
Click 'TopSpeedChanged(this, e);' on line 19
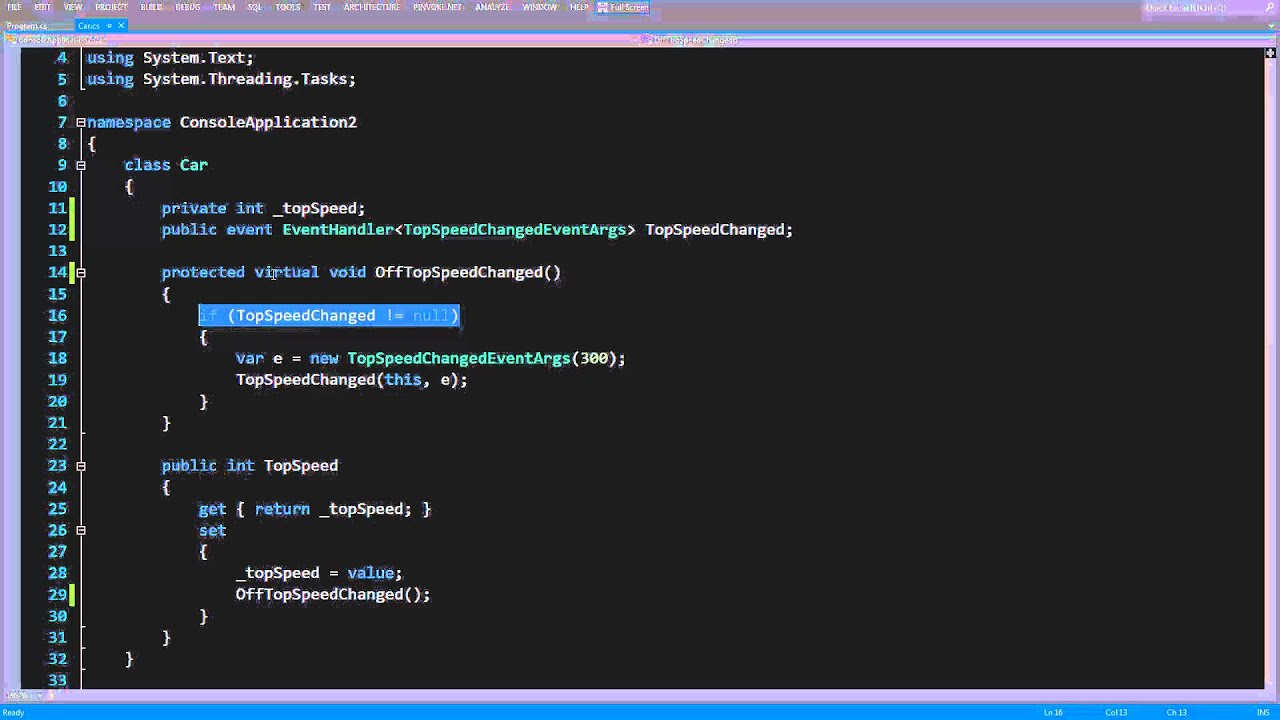[x=352, y=380]
